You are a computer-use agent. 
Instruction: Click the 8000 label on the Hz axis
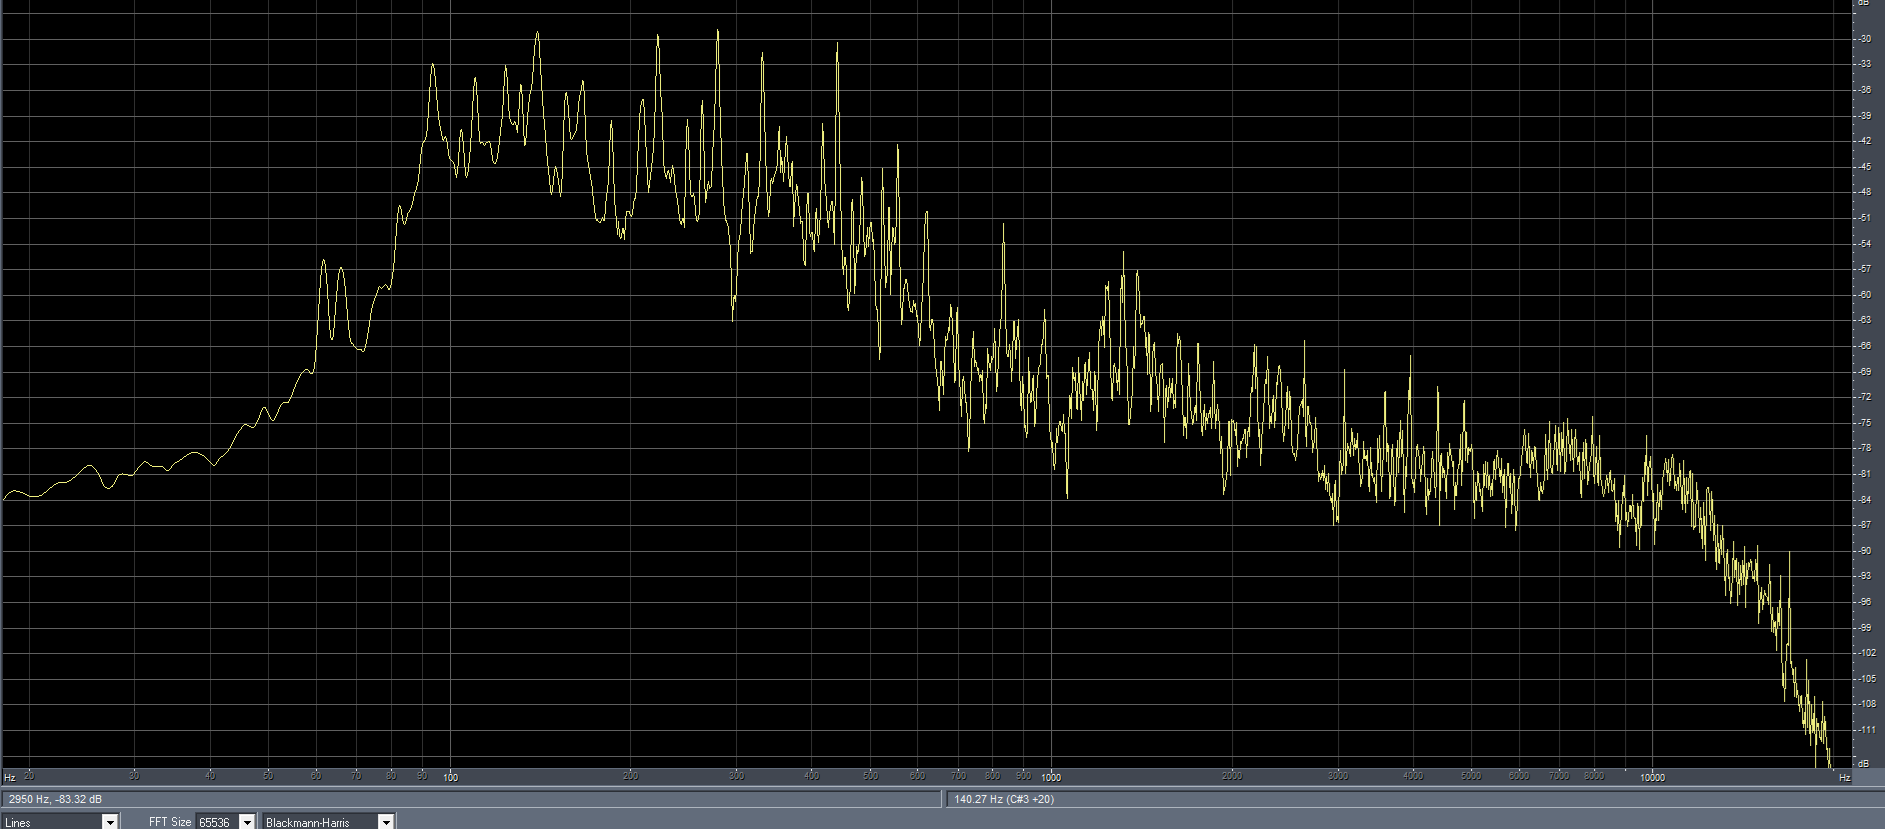(1594, 776)
